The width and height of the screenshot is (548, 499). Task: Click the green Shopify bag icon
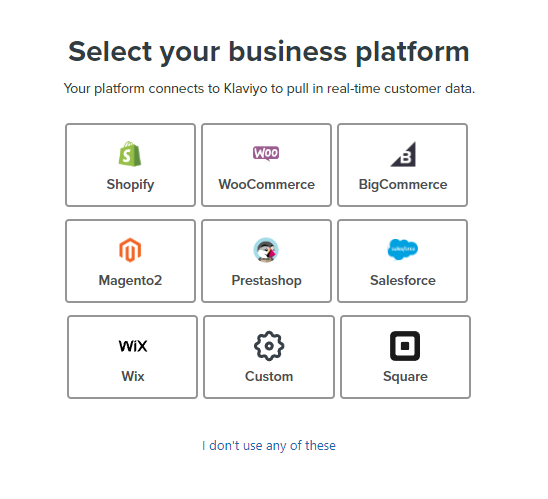pos(130,154)
